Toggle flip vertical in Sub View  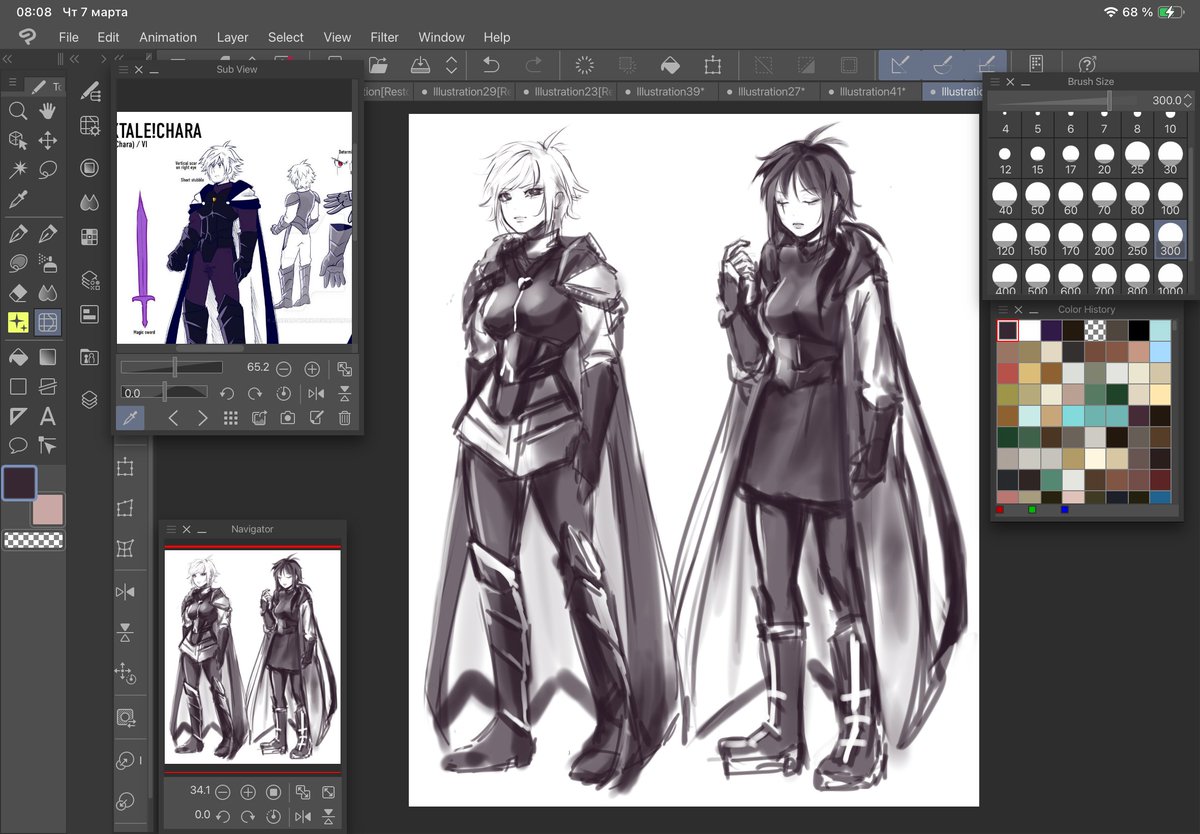344,393
